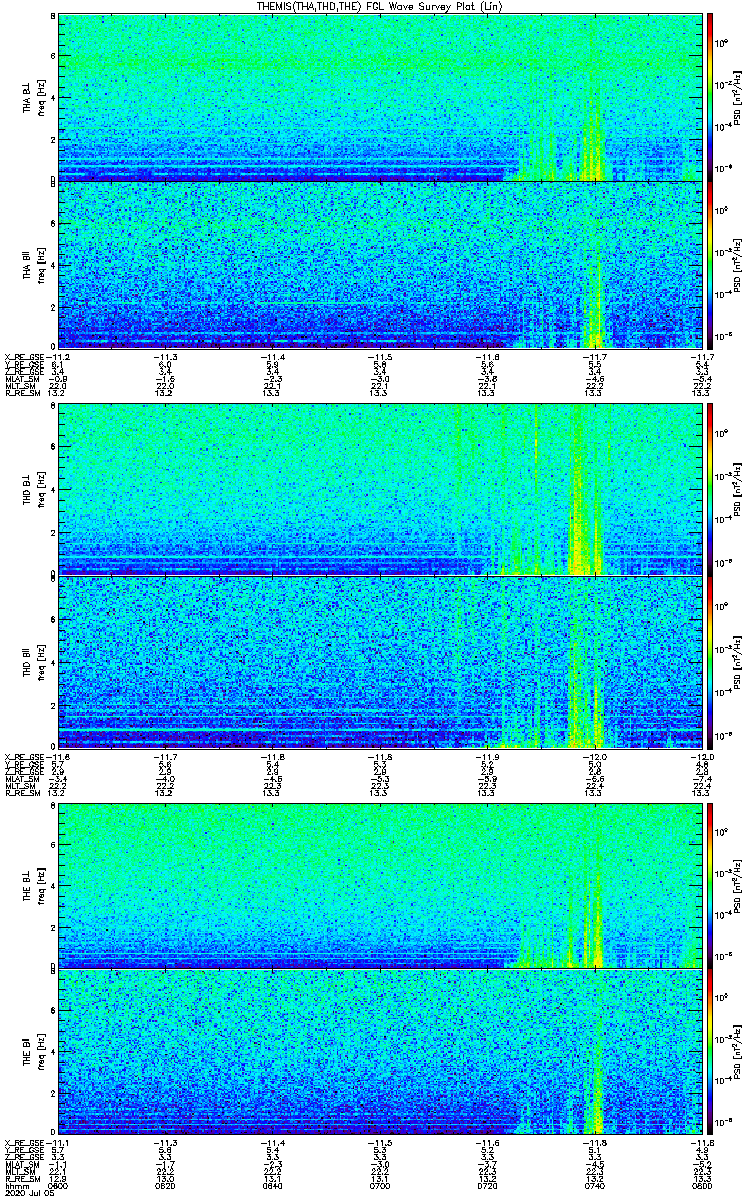Image resolution: width=750 pixels, height=1200 pixels.
Task: Click the "-11.1" X_RE_GSE value under THE
Action: [57, 1144]
